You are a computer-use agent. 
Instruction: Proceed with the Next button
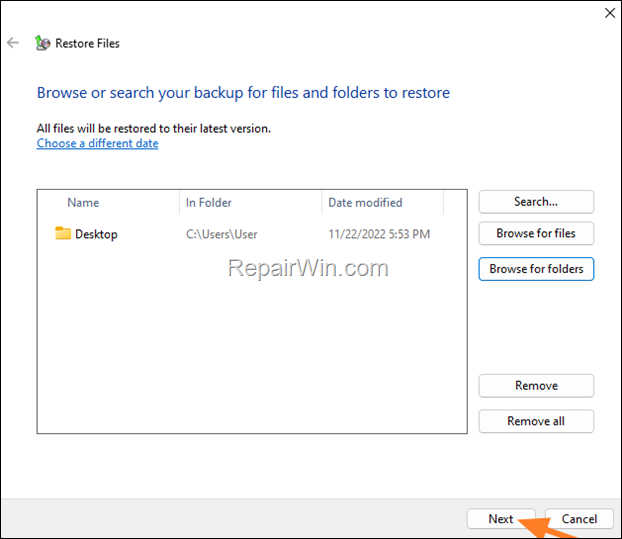(501, 519)
